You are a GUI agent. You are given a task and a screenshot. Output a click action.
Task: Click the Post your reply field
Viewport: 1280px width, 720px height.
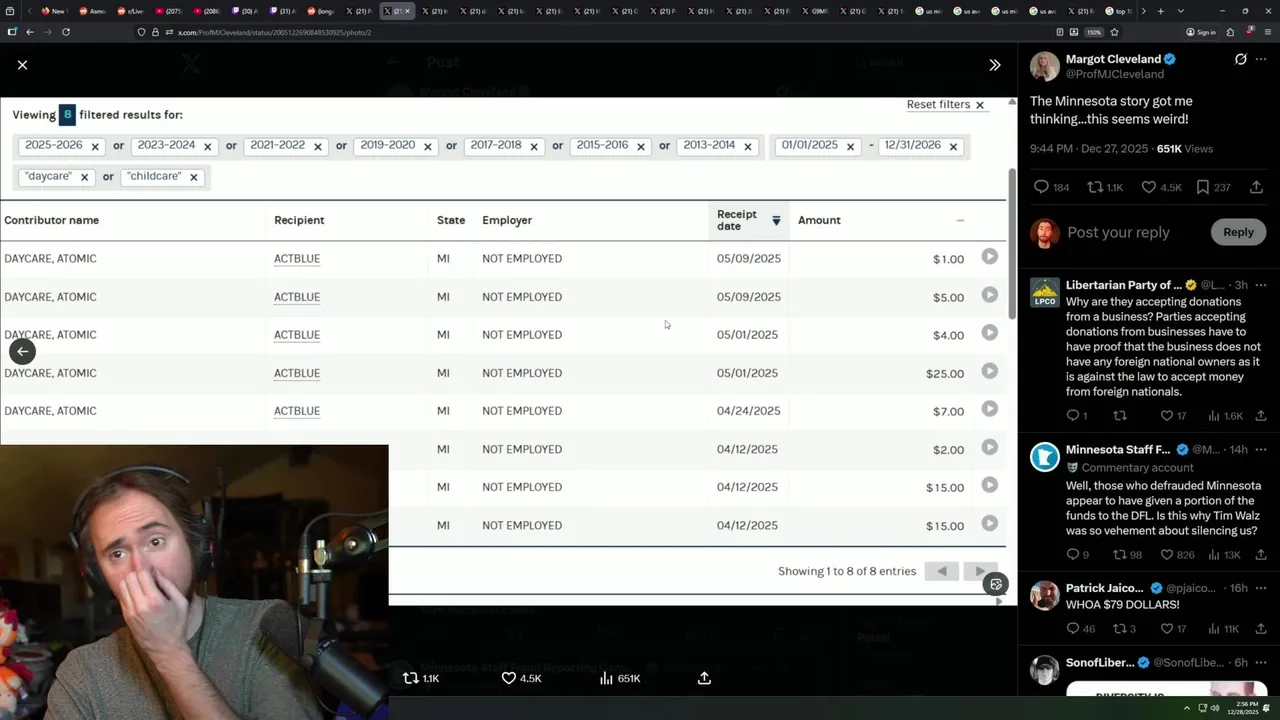point(1118,232)
